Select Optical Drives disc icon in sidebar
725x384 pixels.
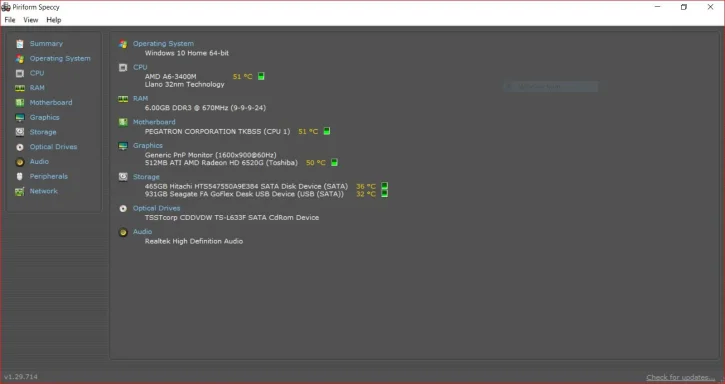click(x=19, y=147)
